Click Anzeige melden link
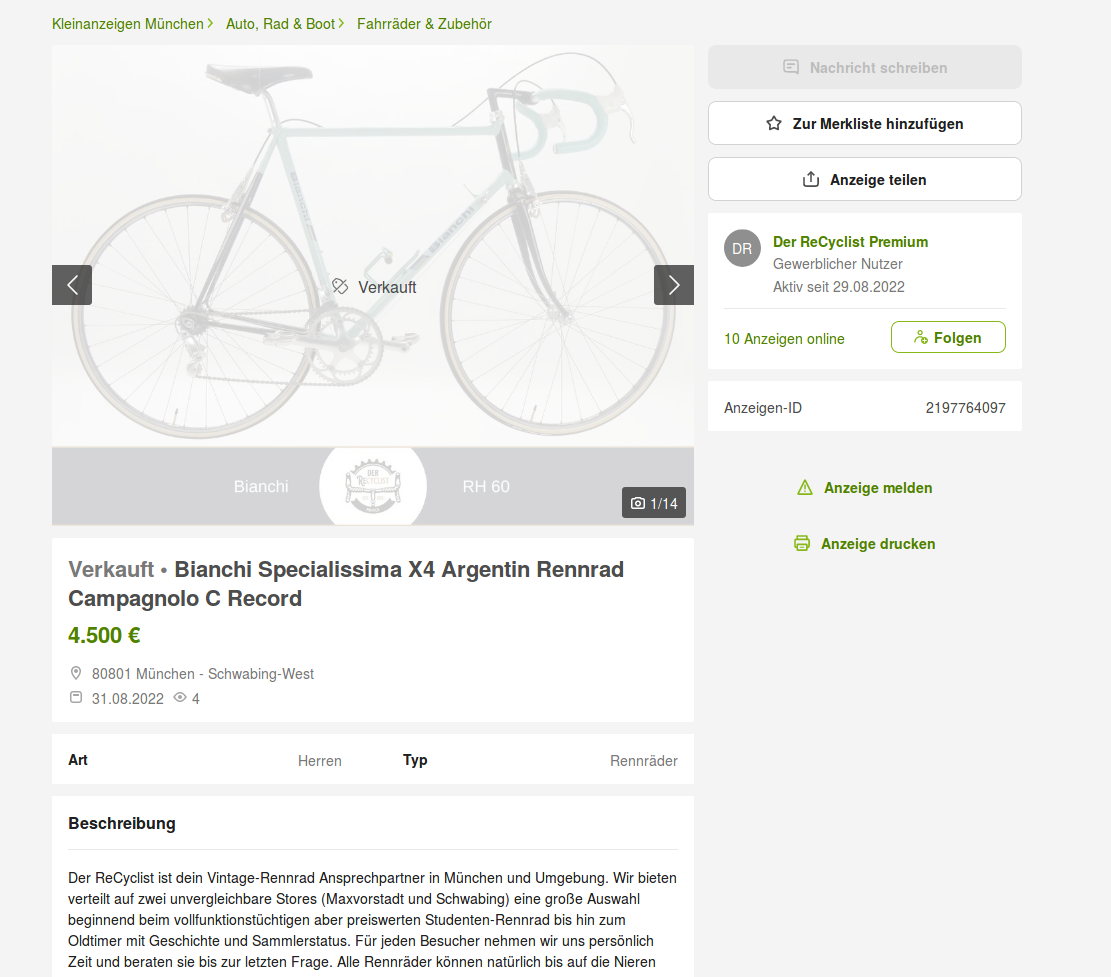 (877, 488)
